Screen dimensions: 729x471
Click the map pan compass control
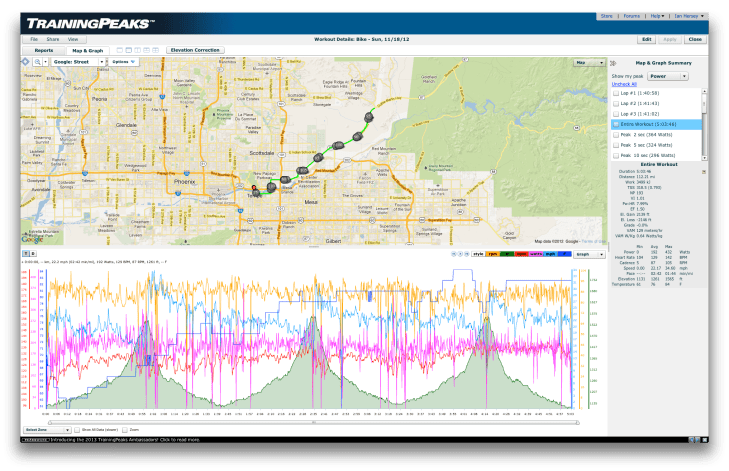point(26,61)
